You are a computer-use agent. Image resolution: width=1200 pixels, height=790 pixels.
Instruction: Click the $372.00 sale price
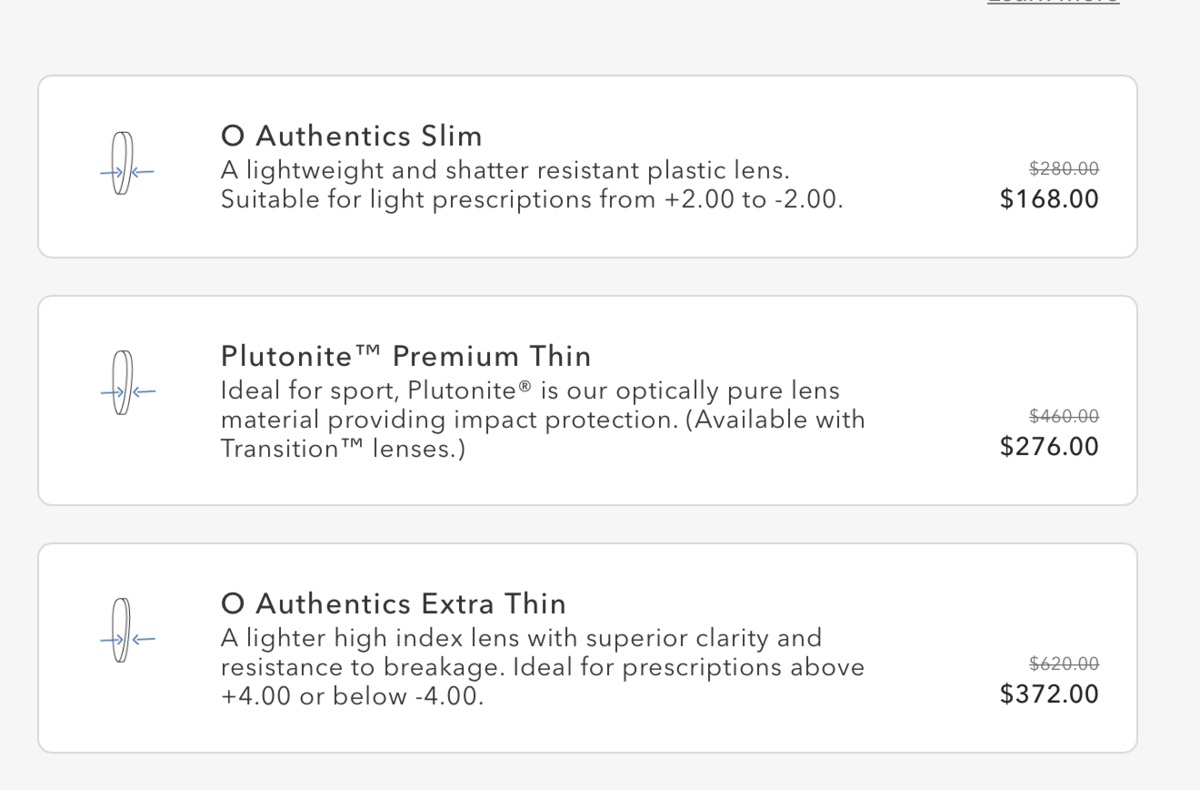1049,694
